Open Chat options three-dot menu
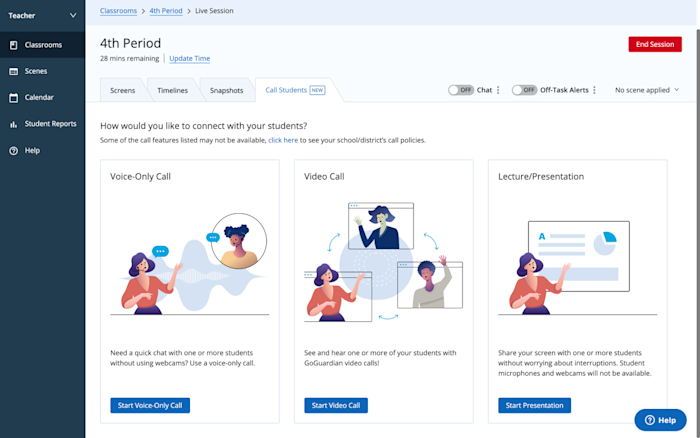 (x=498, y=90)
